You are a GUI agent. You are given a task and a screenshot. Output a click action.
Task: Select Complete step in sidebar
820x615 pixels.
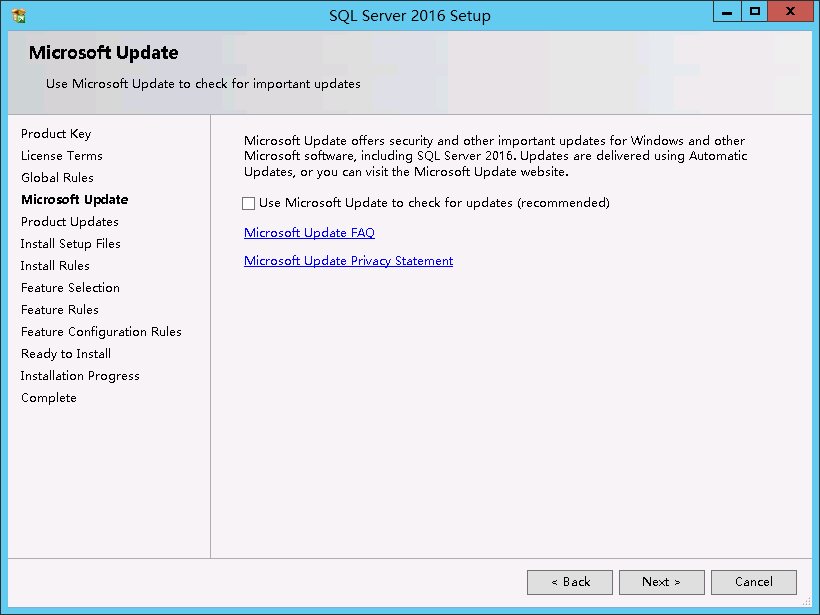(49, 397)
